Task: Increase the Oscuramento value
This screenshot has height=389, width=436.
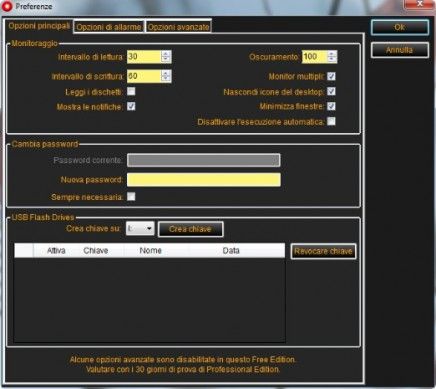Action: pos(332,54)
